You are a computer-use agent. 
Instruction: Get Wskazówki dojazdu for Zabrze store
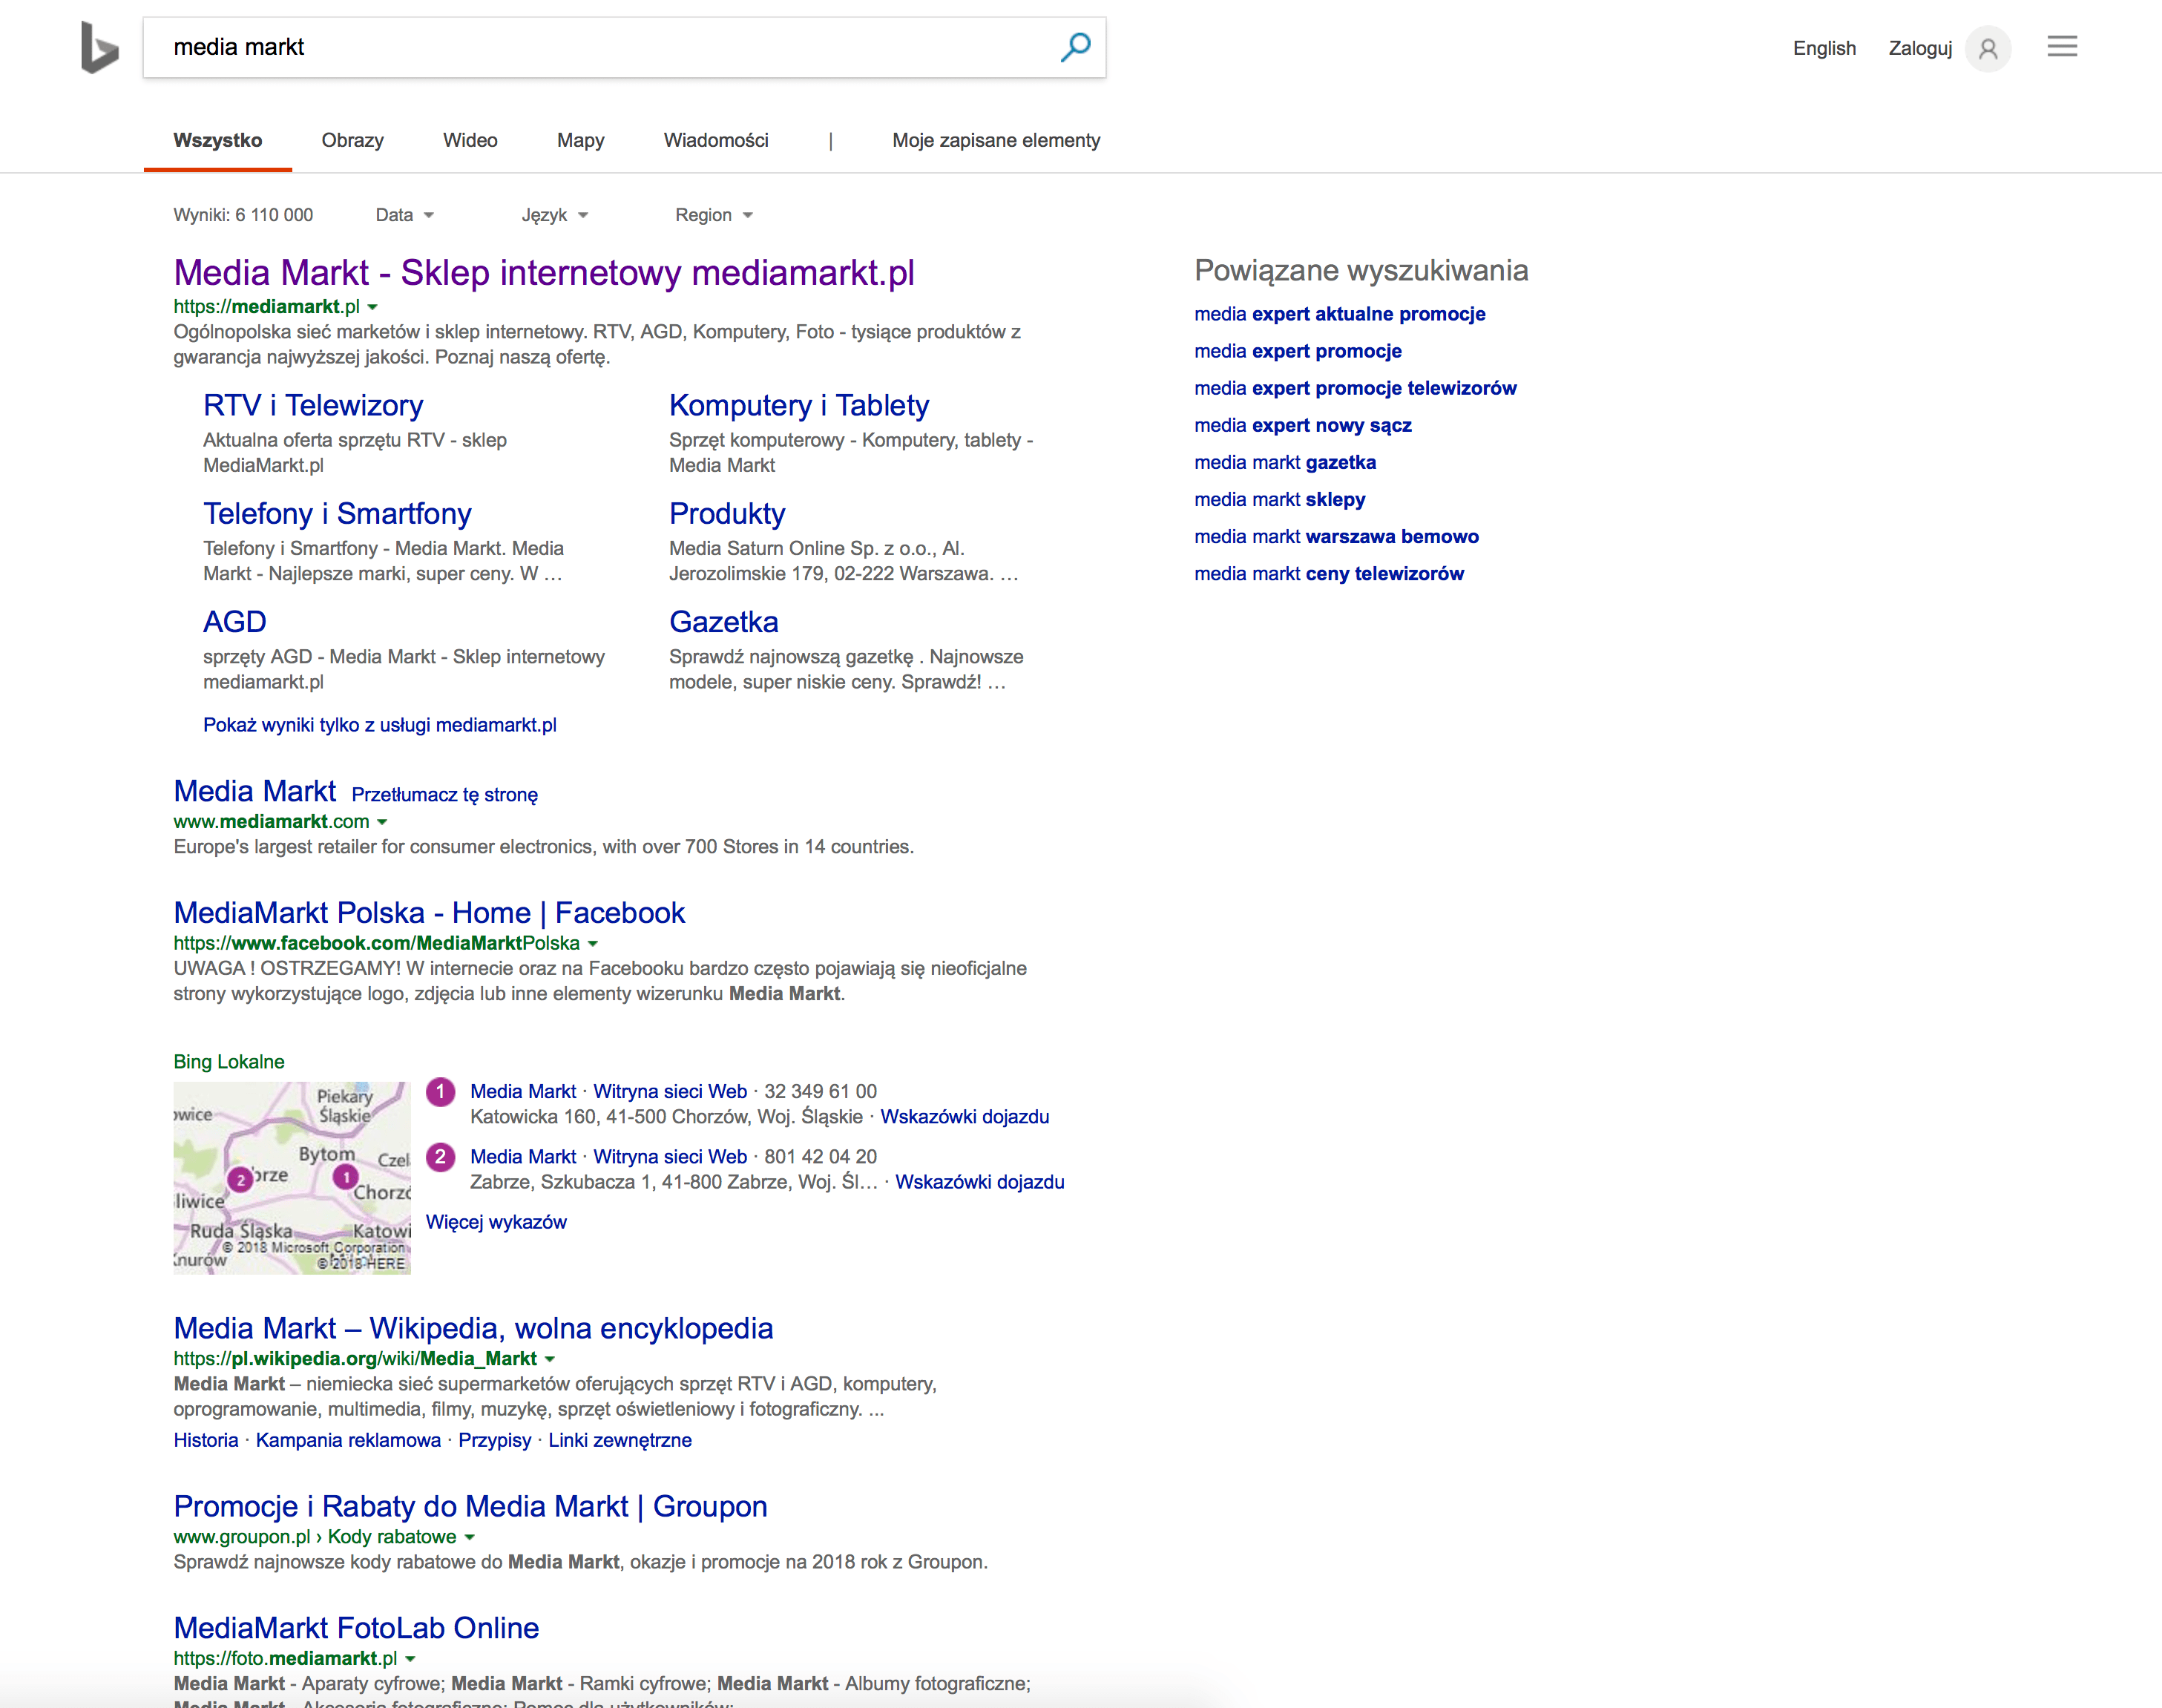[x=980, y=1182]
